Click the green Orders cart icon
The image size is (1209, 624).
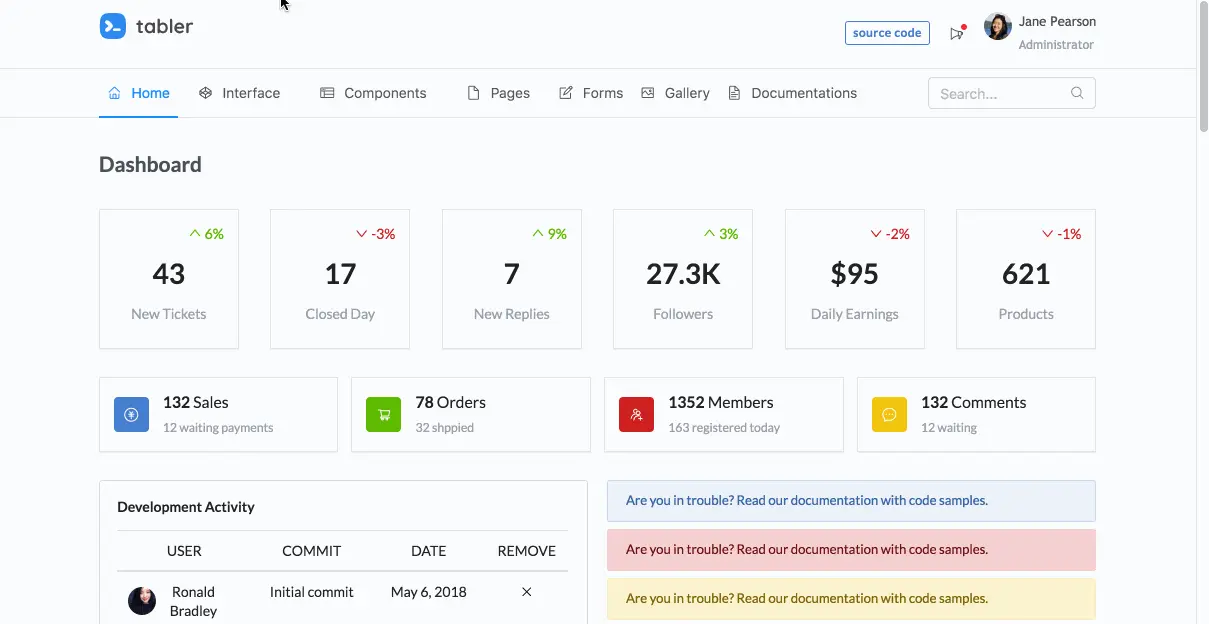tap(384, 414)
